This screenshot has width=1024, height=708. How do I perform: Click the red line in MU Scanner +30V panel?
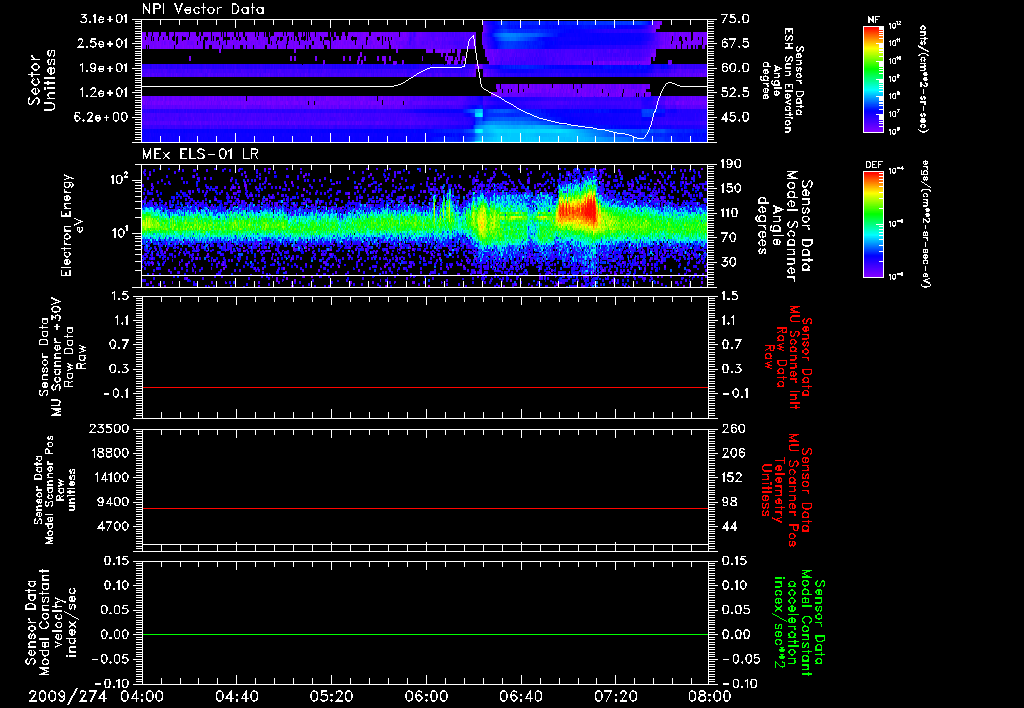[x=425, y=387]
